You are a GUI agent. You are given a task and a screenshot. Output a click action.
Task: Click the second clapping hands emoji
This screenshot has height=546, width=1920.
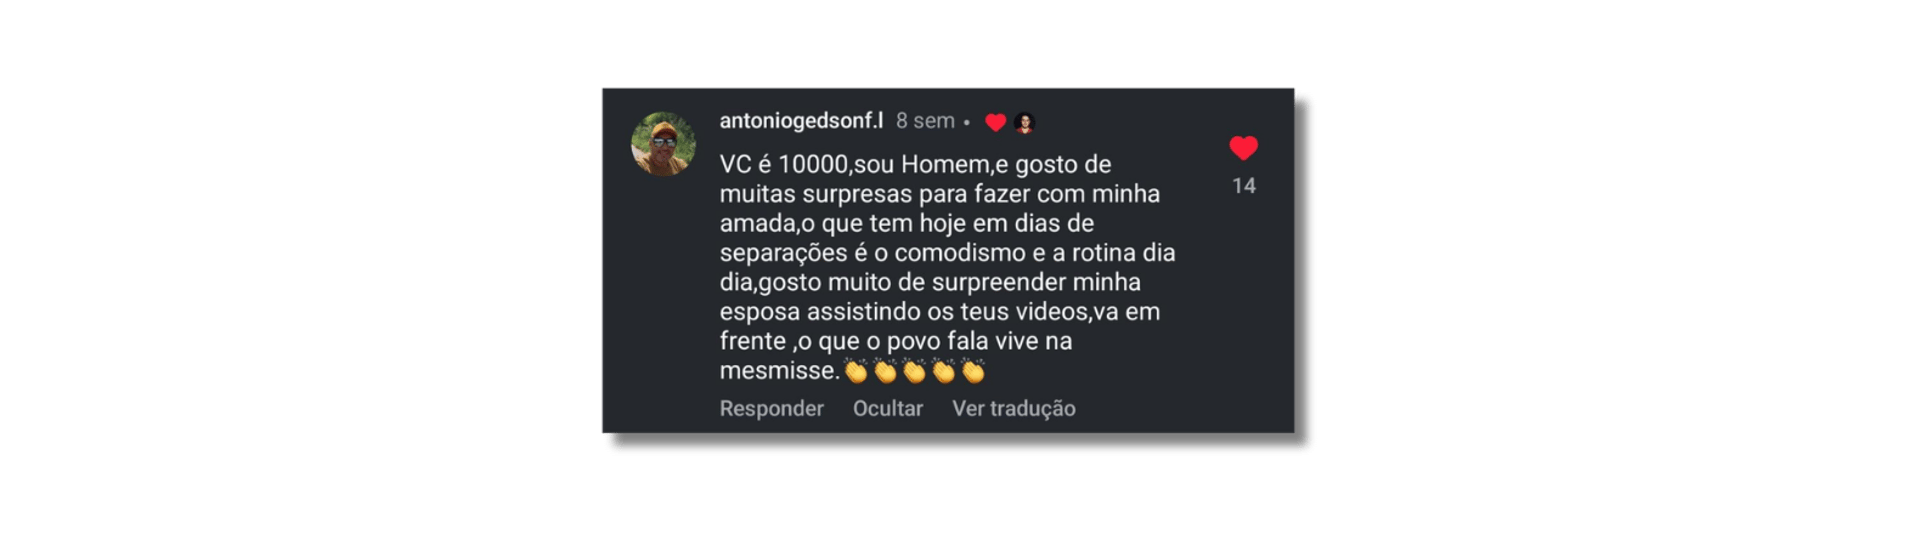885,371
